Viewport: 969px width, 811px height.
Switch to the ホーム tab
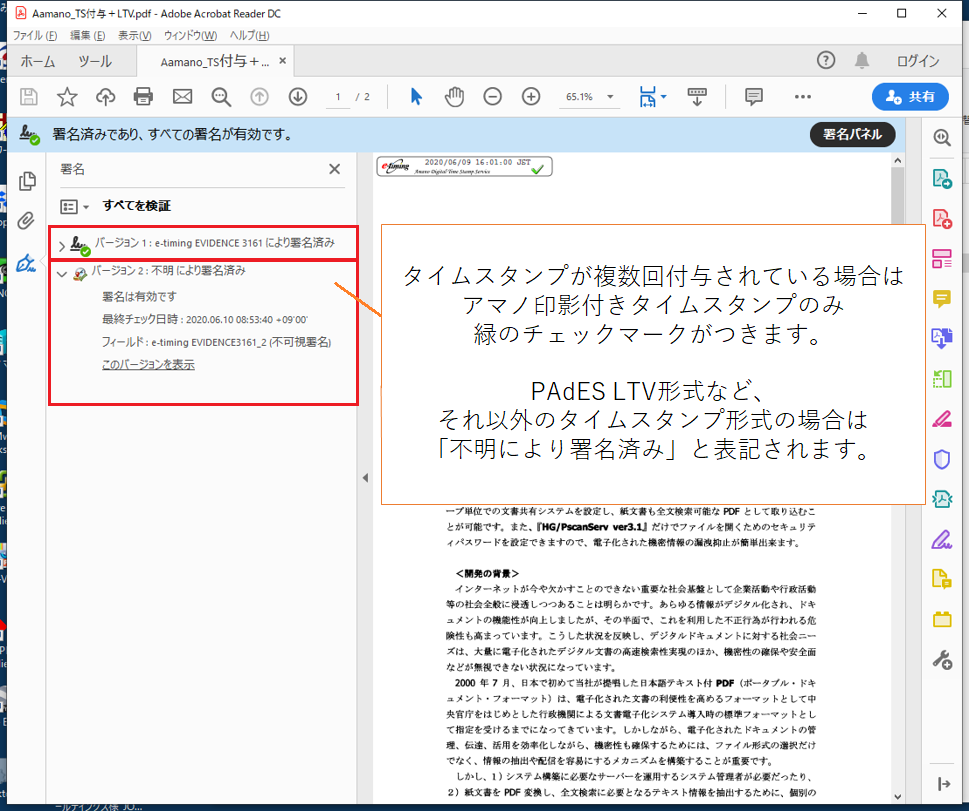[37, 61]
